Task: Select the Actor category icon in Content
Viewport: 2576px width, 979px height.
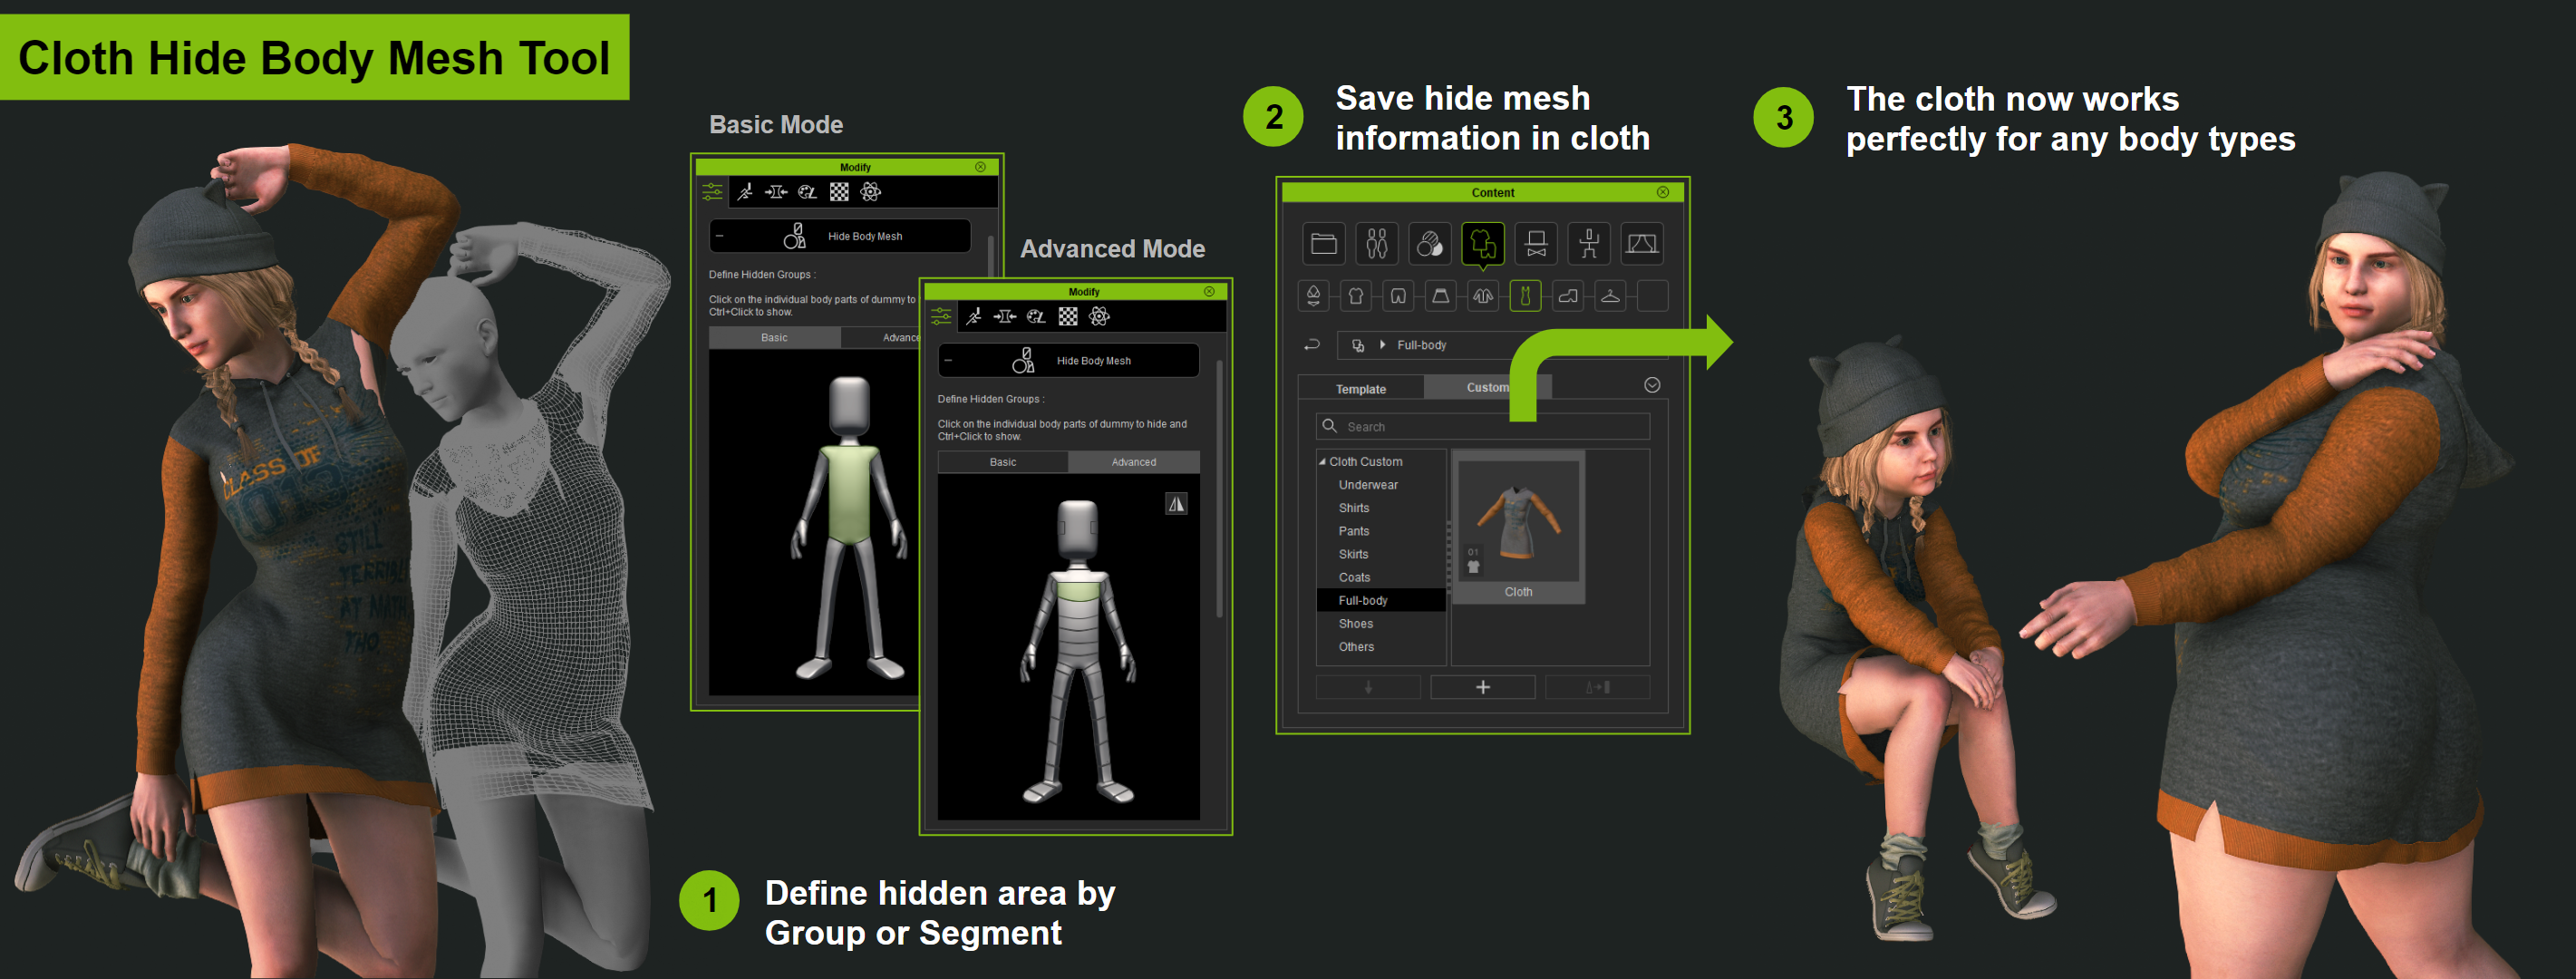Action: pos(1377,243)
